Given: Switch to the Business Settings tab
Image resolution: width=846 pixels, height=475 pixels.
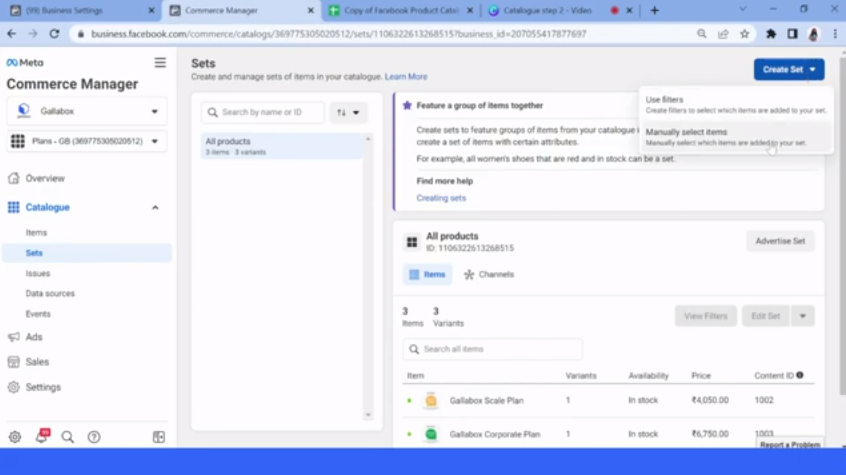Looking at the screenshot, I should point(81,10).
